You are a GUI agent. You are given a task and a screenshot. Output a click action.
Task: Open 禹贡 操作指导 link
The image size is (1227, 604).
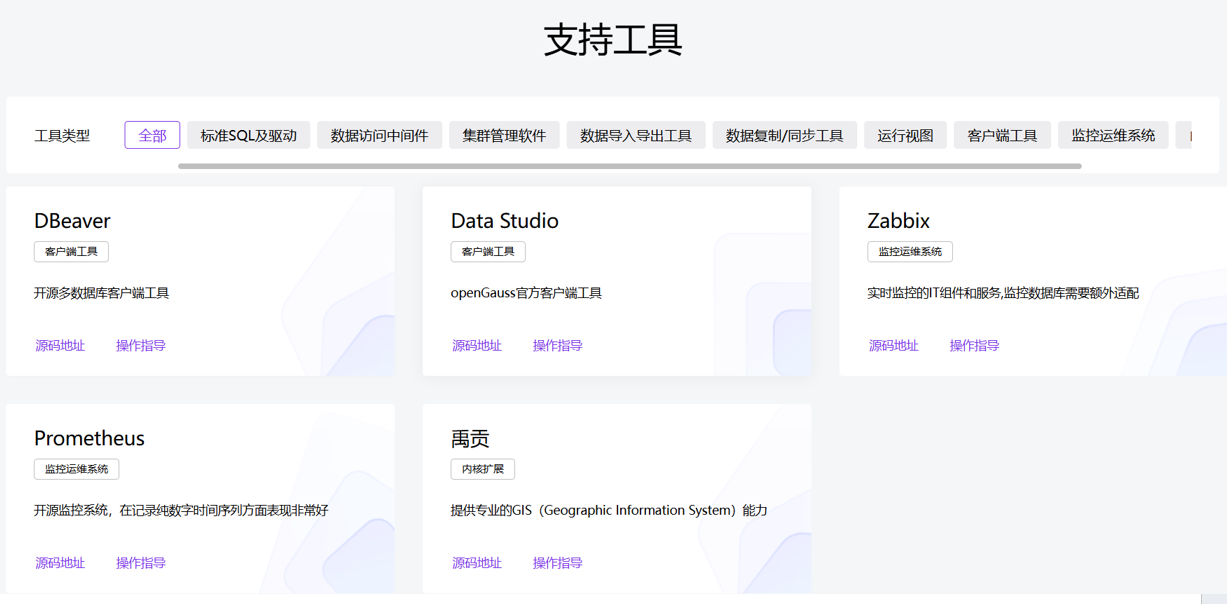558,563
